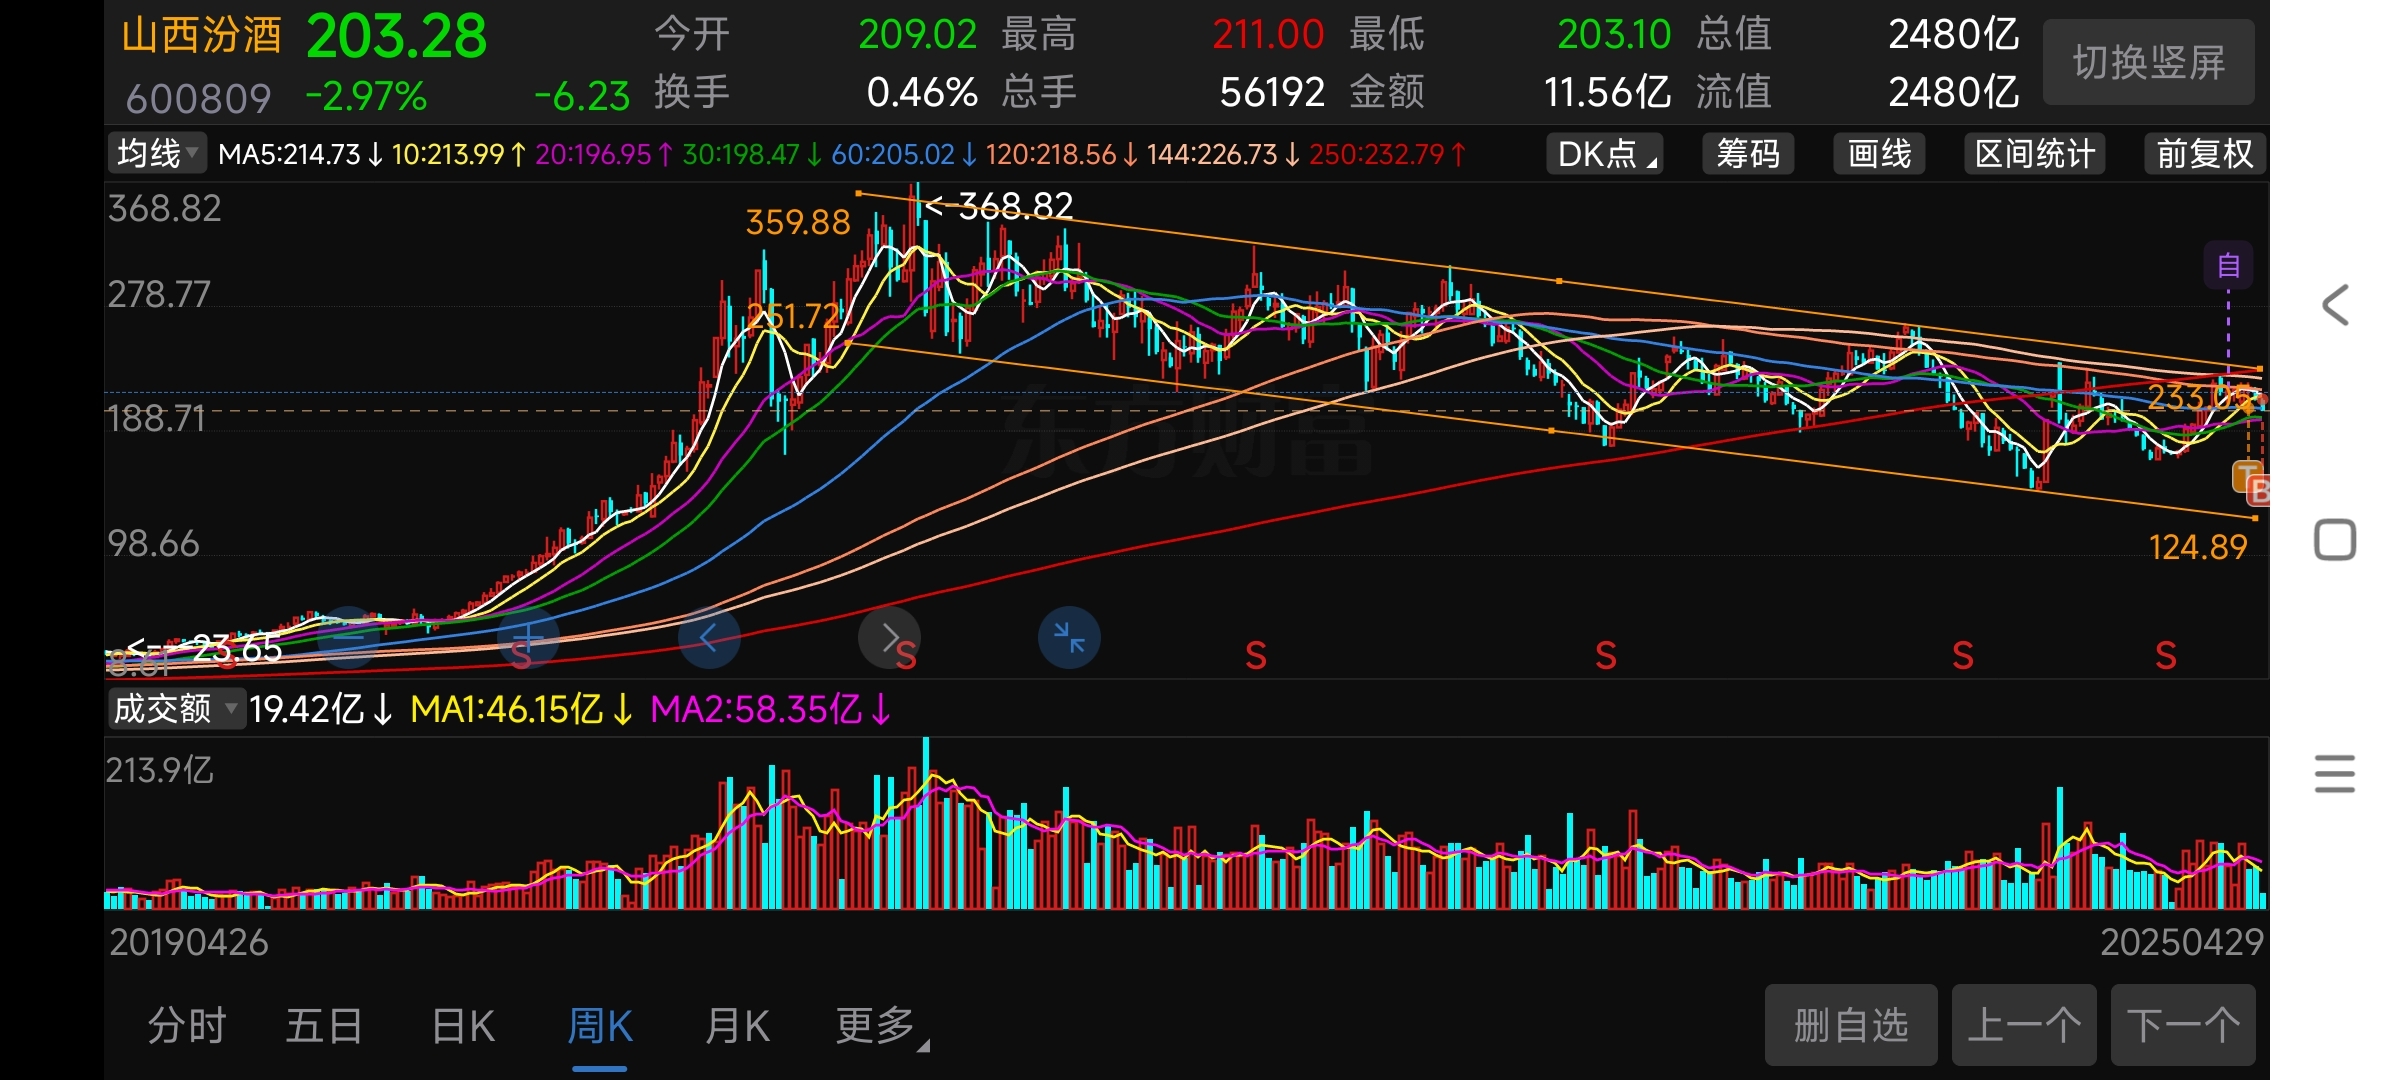Tap the MA5:214.73 indicator value
Image resolution: width=2400 pixels, height=1080 pixels.
(x=300, y=154)
